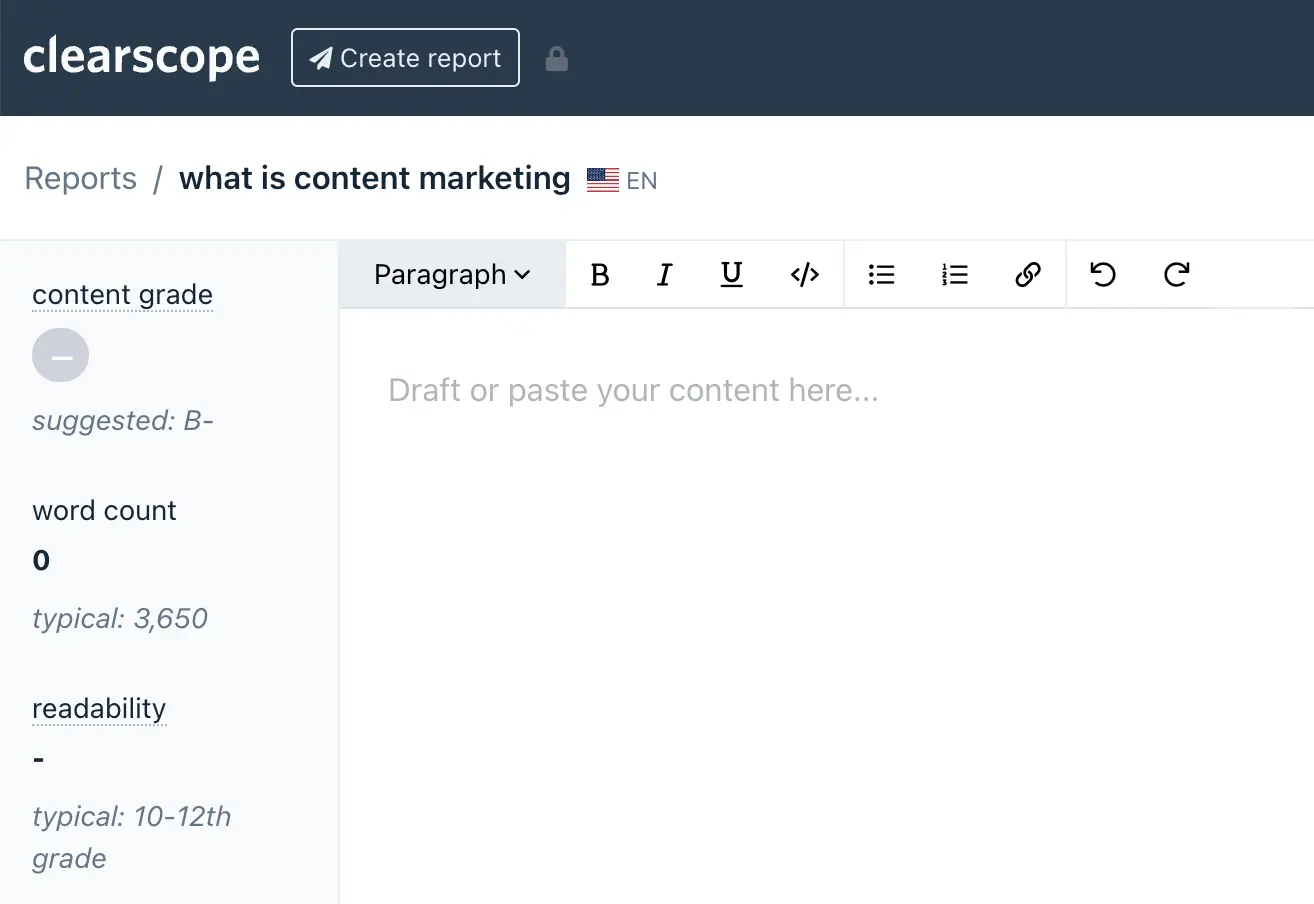This screenshot has height=904, width=1314.
Task: Click the Create report button
Action: coord(405,58)
